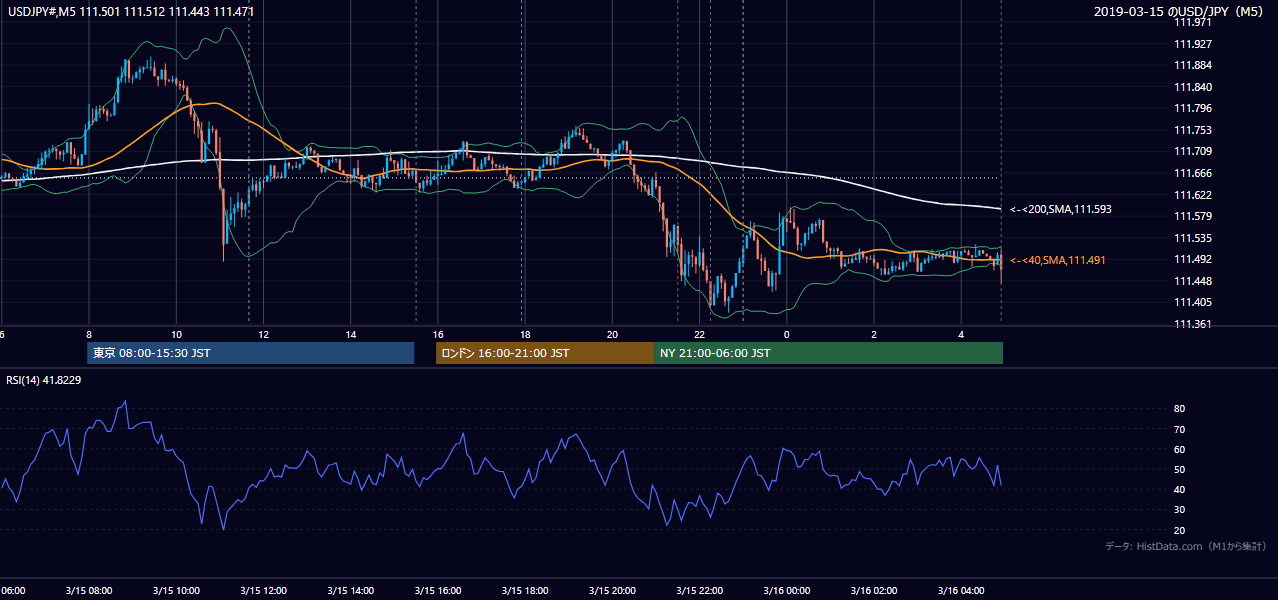Click the 200,SMA,111.593 indicator label

[x=1061, y=210]
